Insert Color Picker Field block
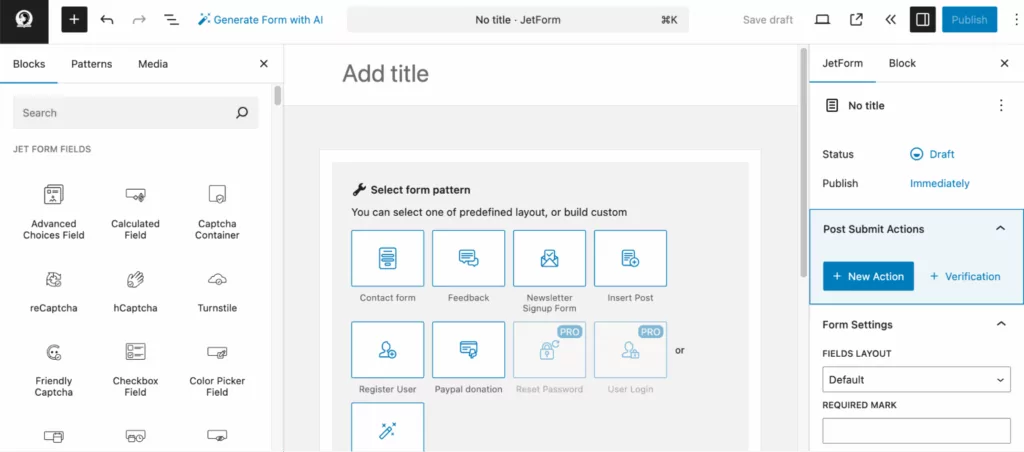 click(x=217, y=369)
